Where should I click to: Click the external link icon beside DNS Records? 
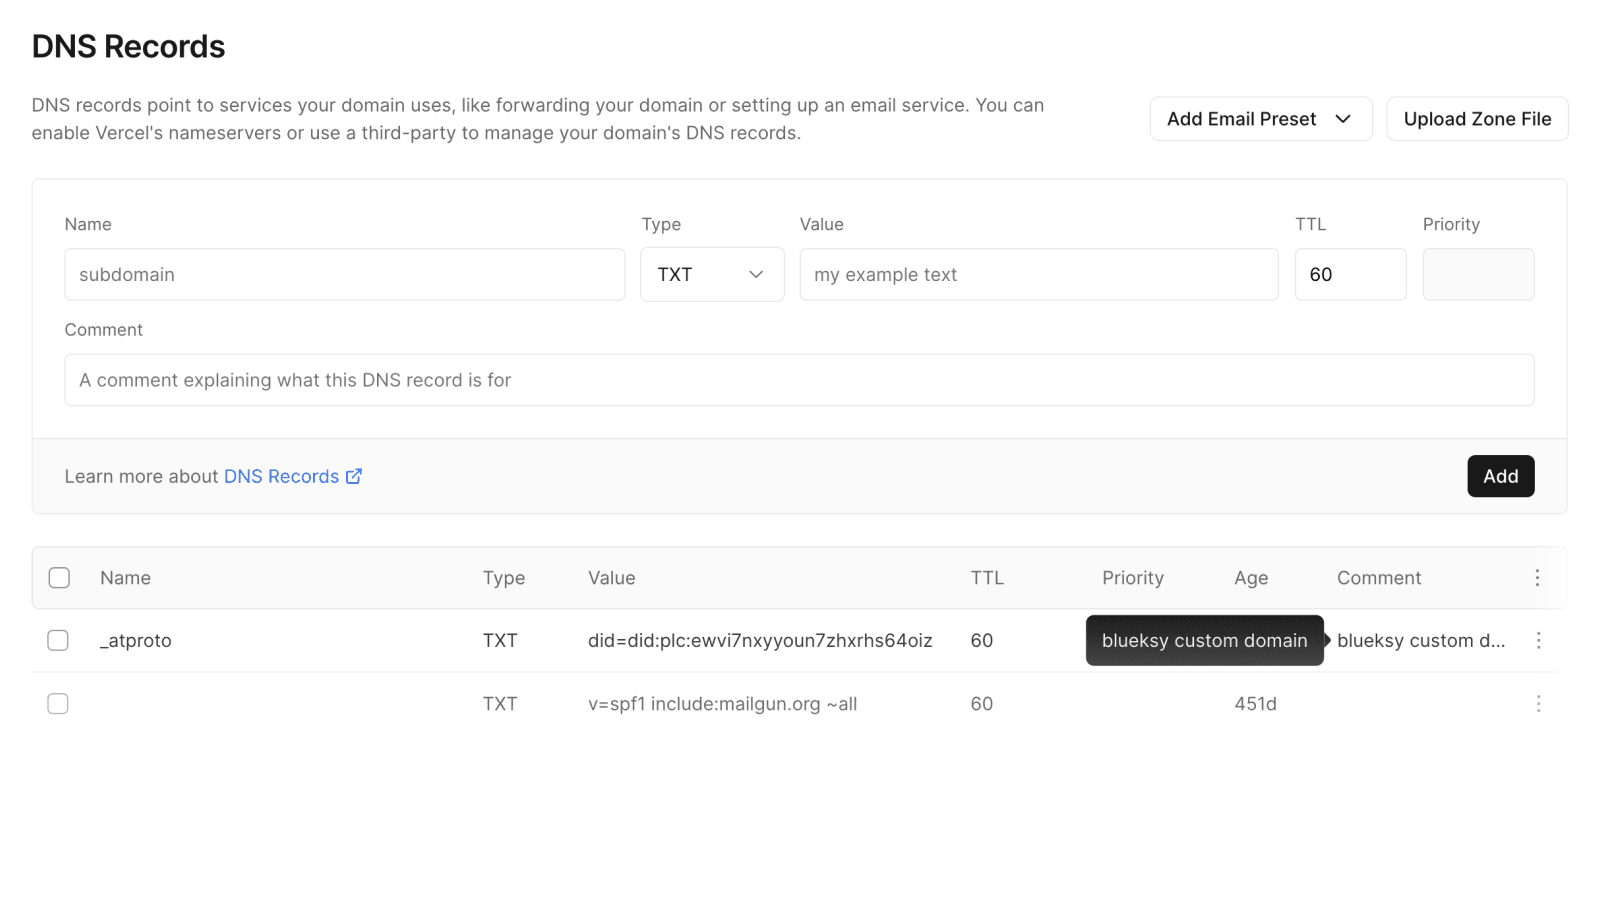354,477
